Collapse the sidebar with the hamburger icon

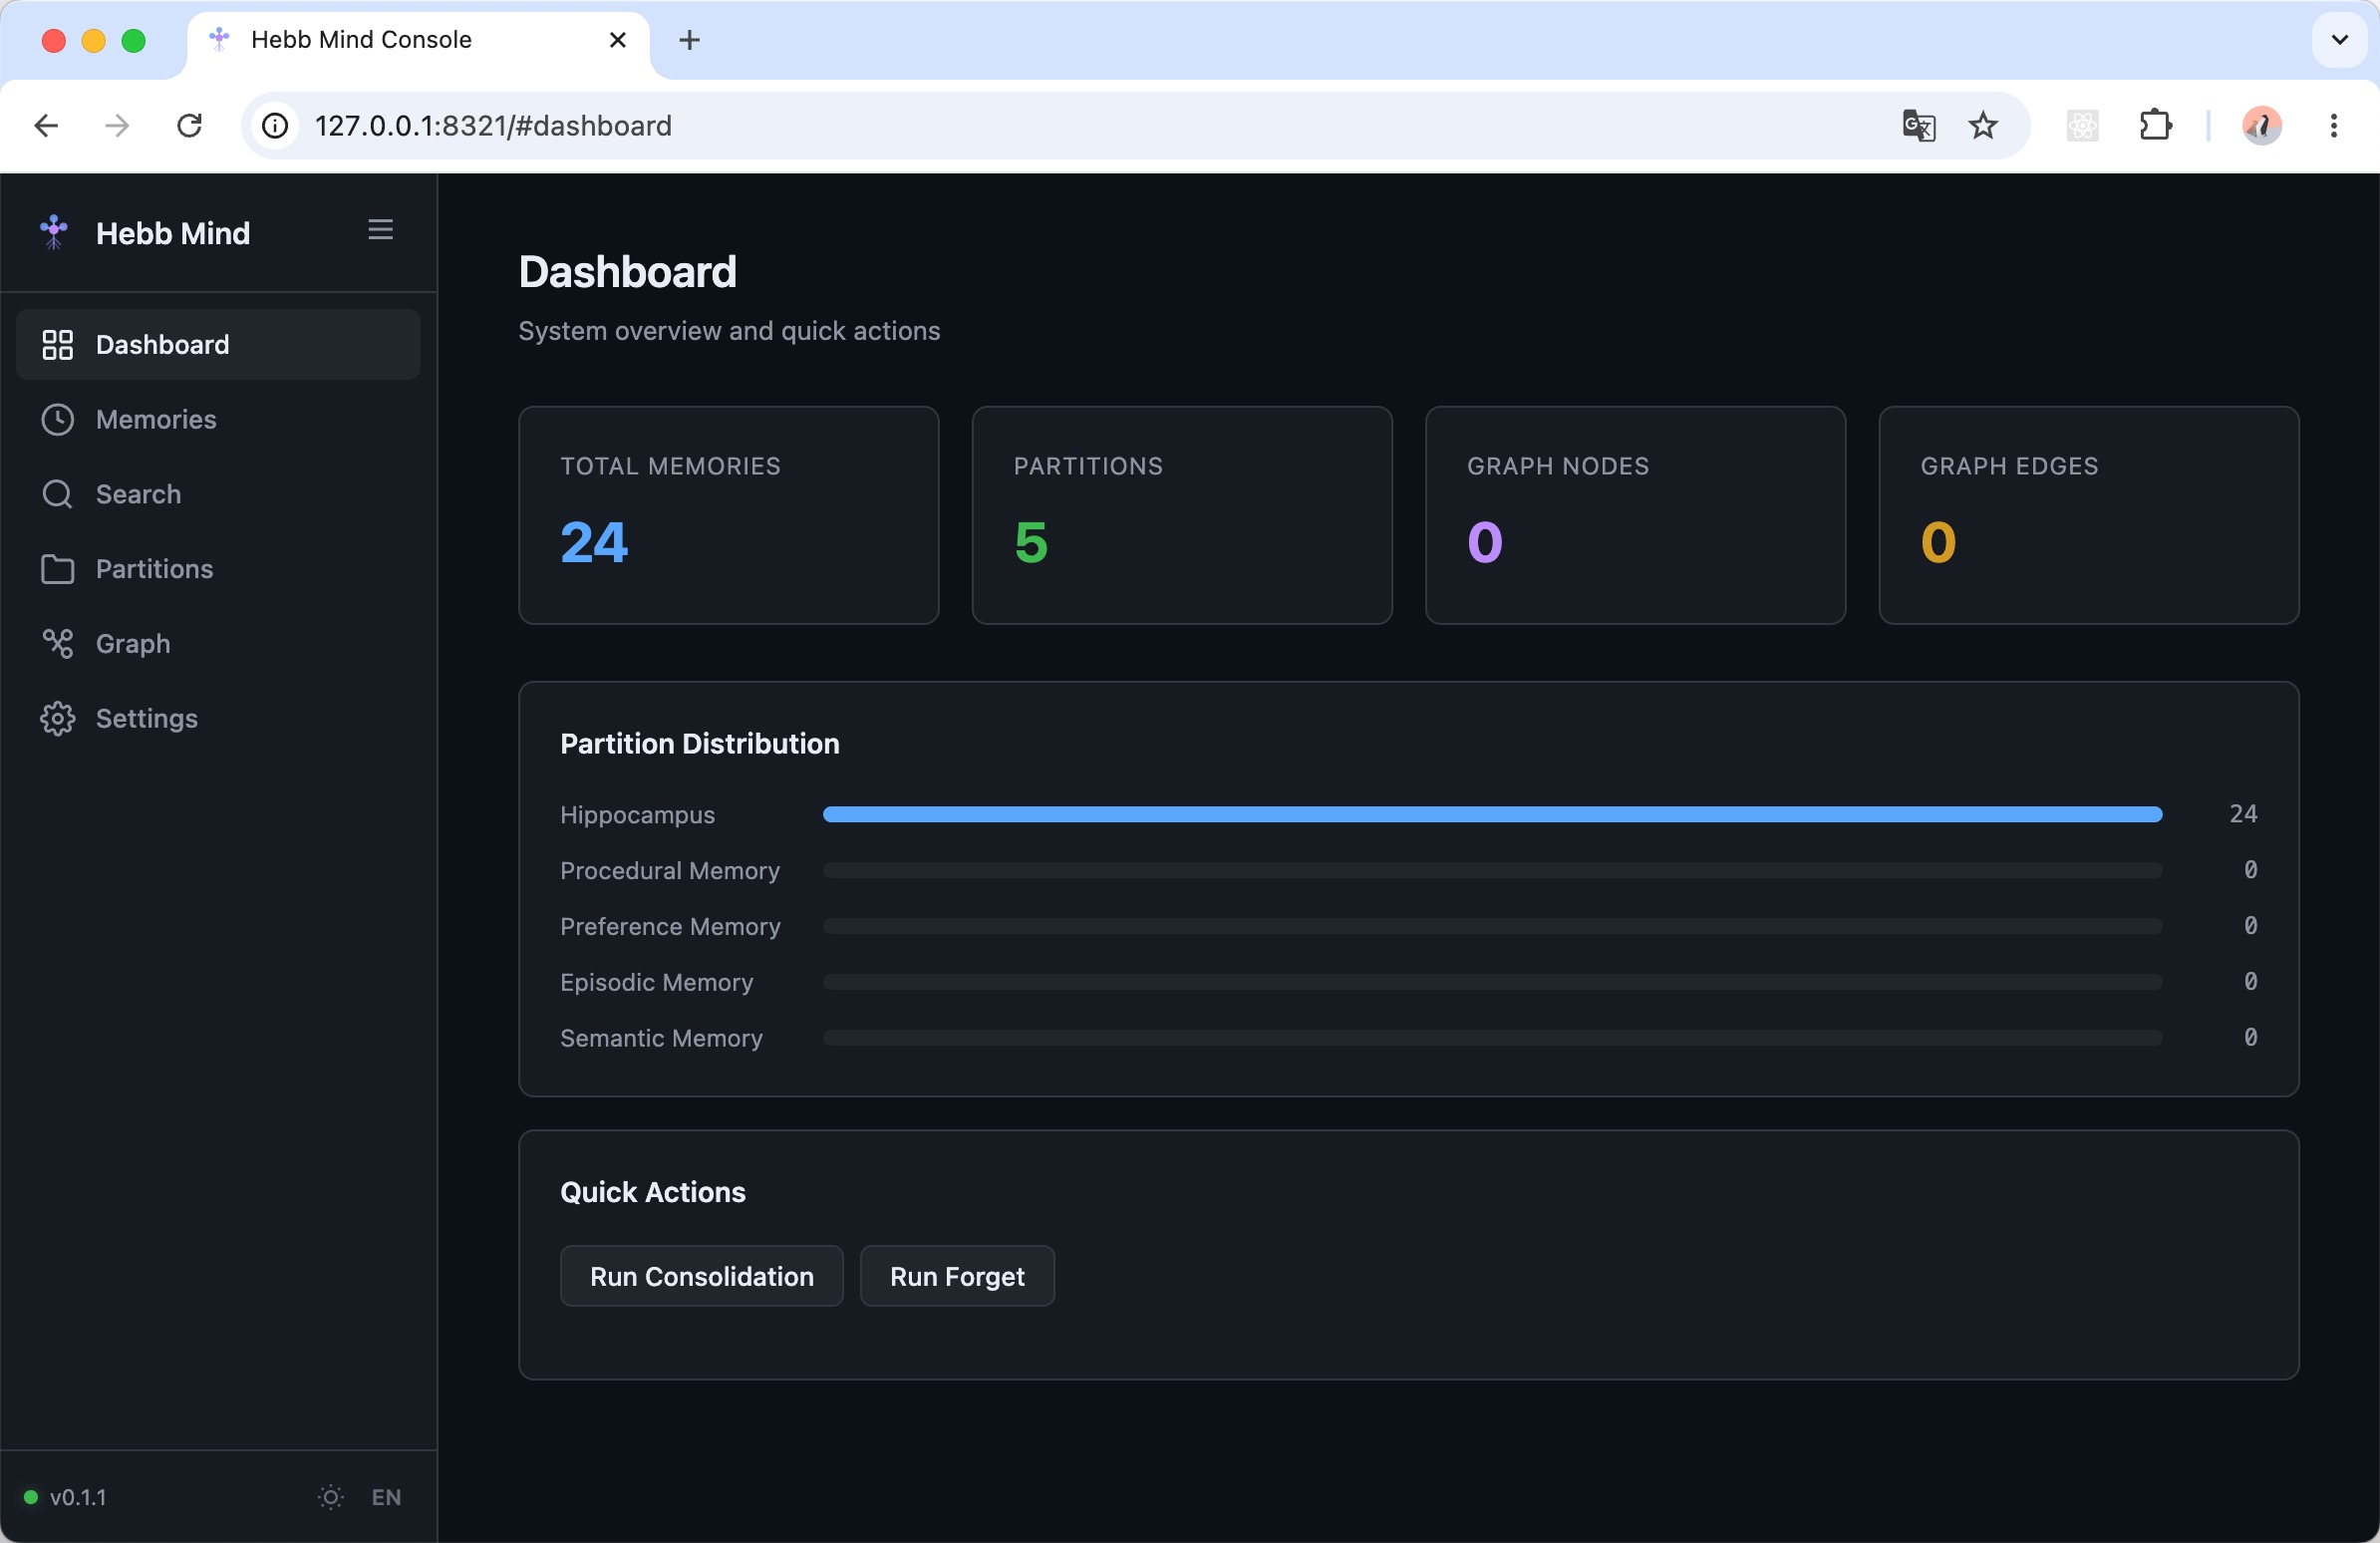point(380,230)
